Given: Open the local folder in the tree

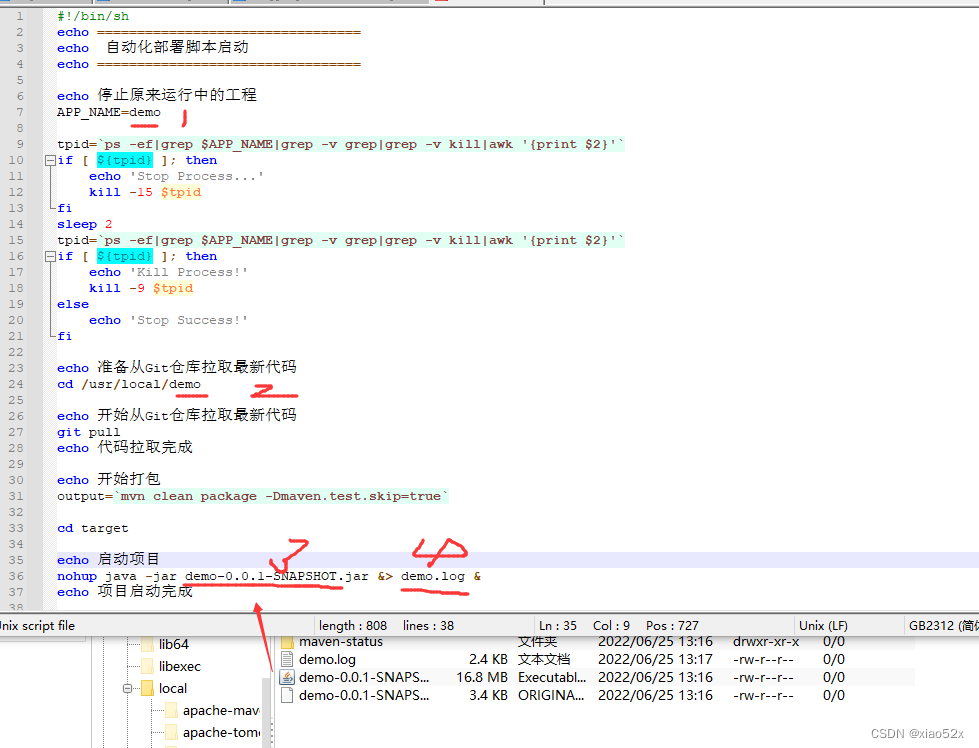Looking at the screenshot, I should tap(172, 688).
